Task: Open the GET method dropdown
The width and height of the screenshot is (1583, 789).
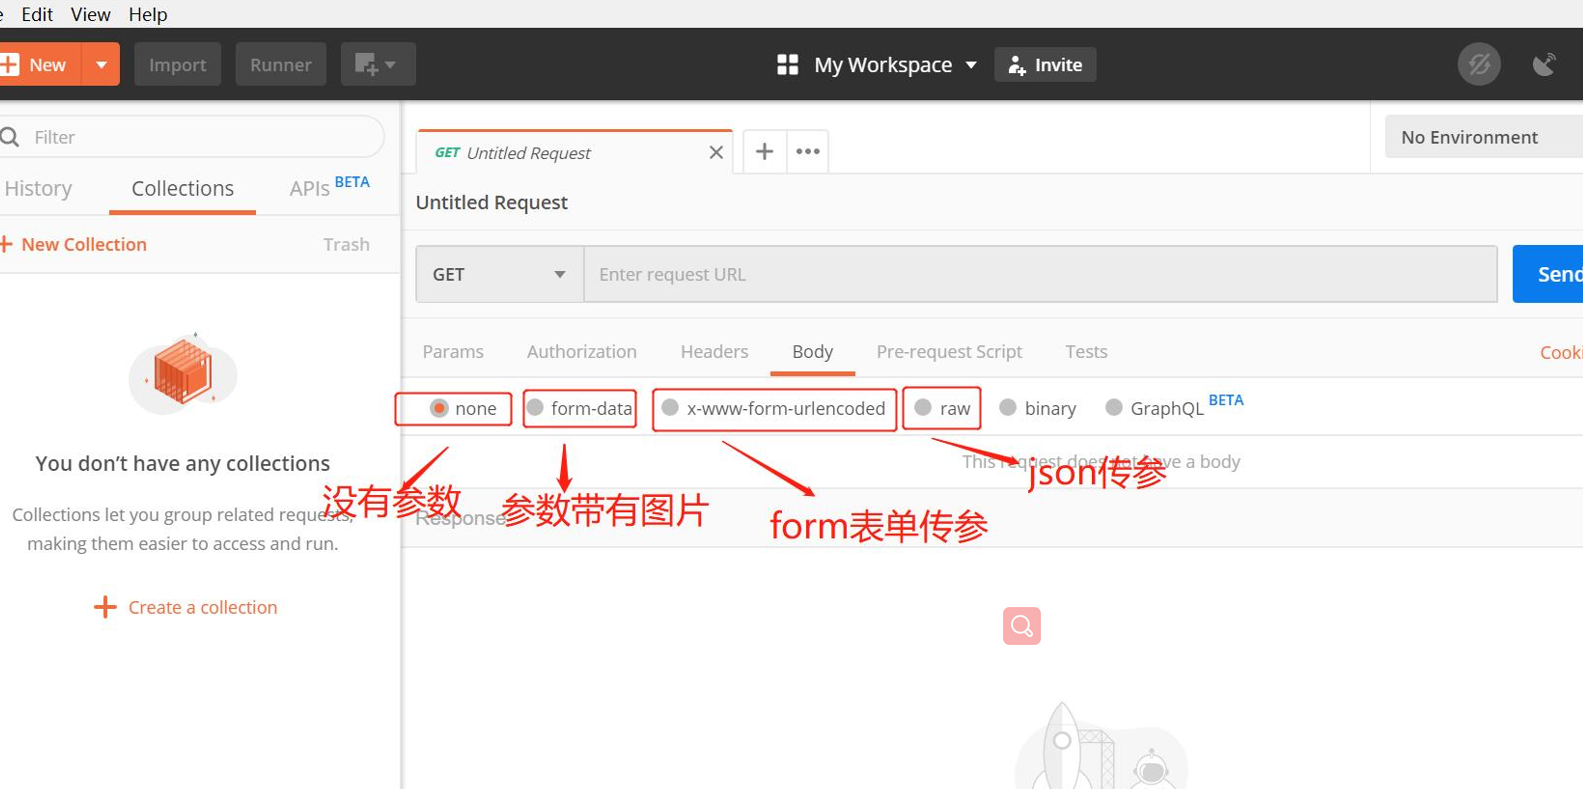Action: 500,274
